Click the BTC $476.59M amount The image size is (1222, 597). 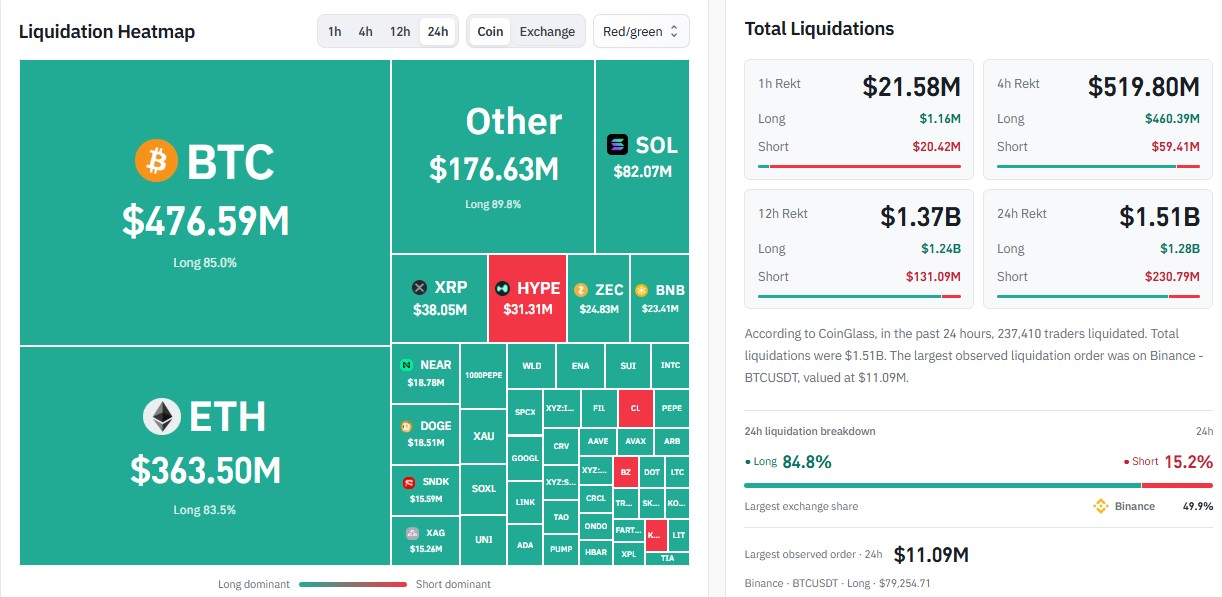pos(206,222)
